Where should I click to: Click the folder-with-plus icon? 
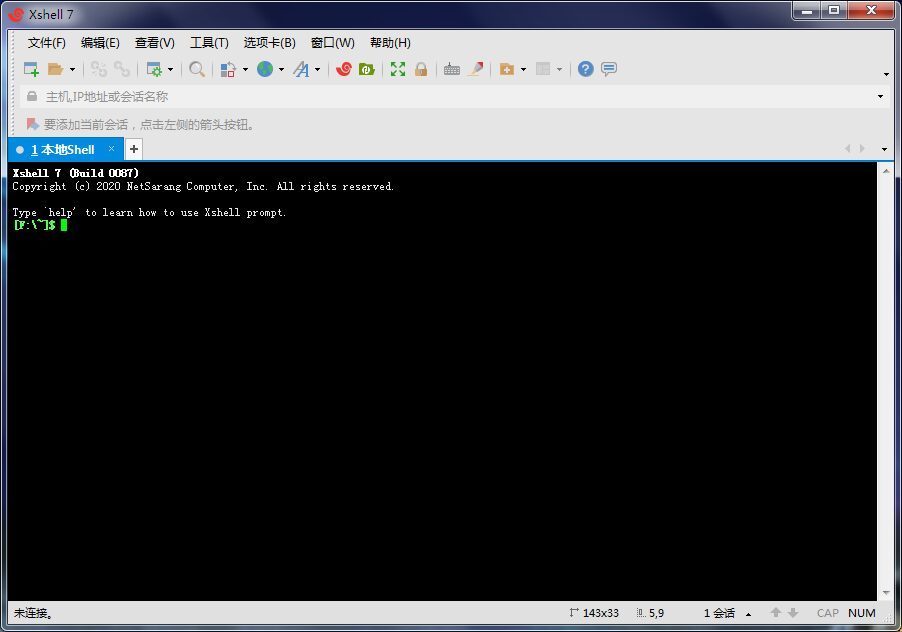(x=506, y=69)
